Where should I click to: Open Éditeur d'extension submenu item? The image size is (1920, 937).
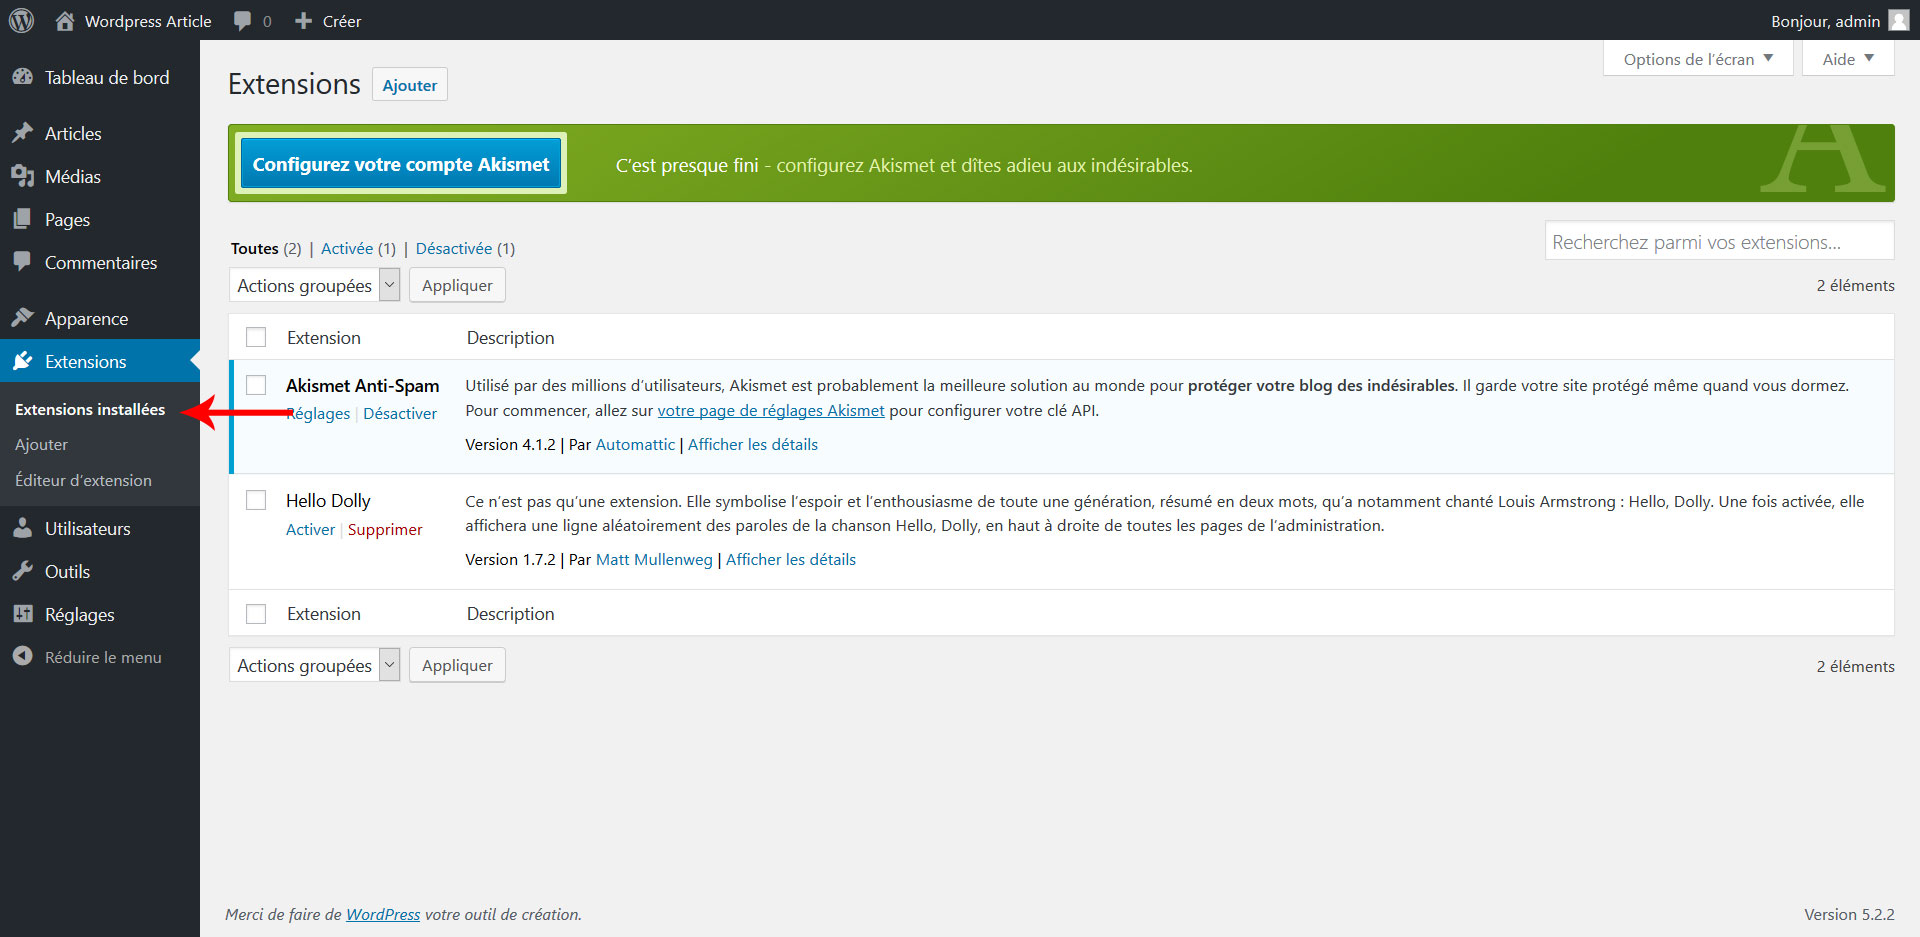tap(83, 480)
